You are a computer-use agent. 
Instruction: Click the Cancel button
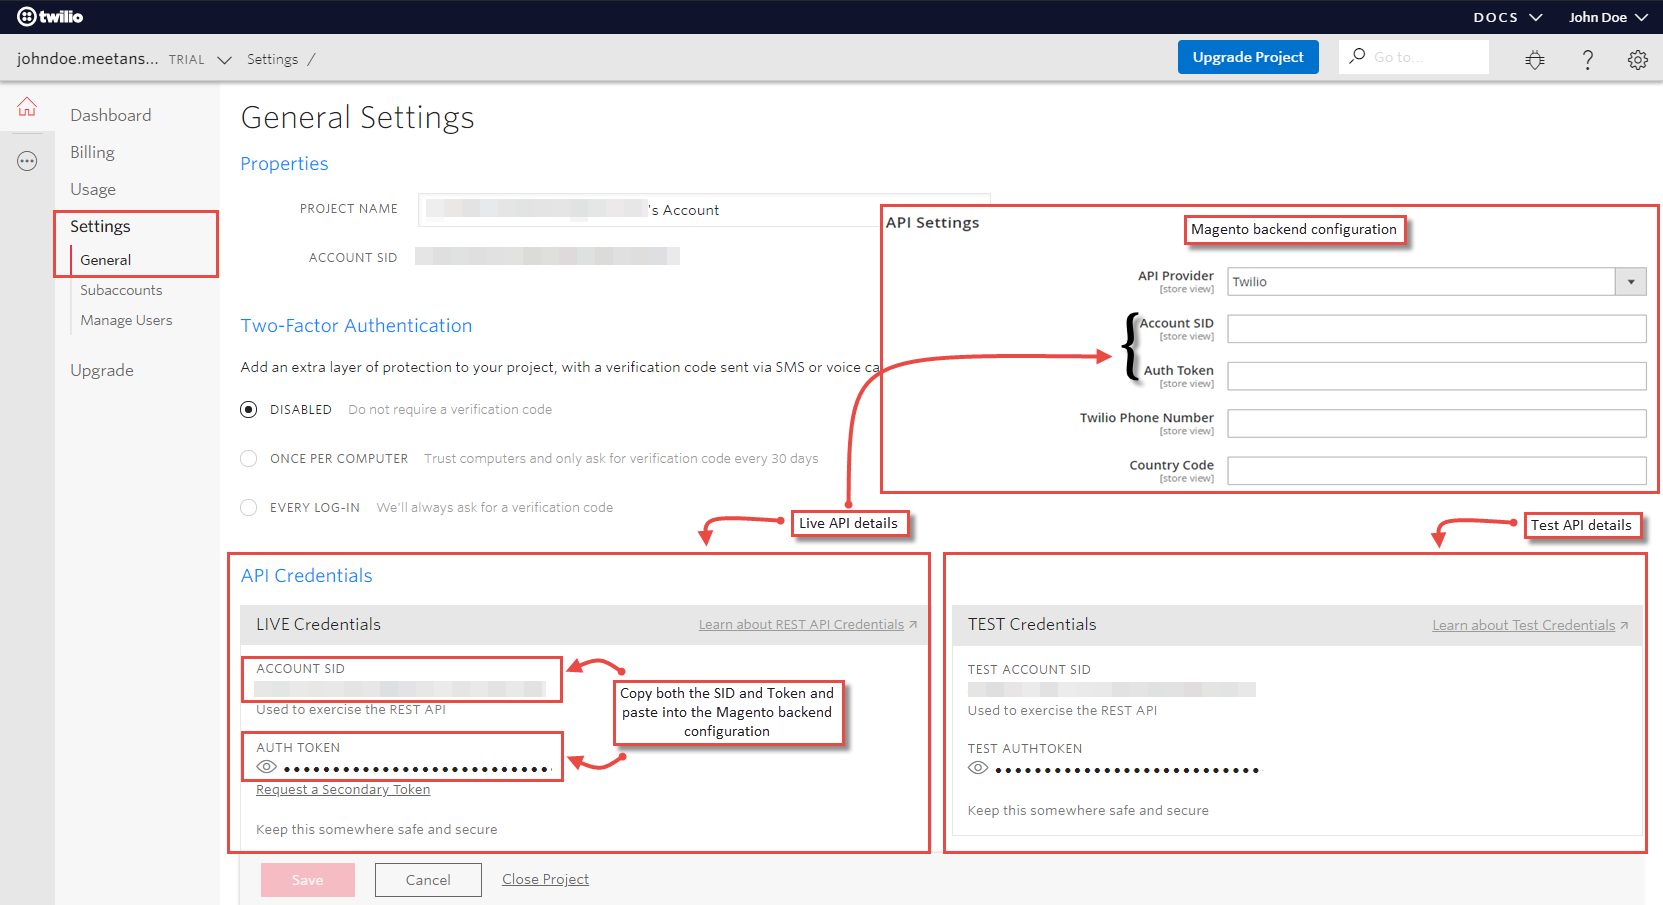point(428,880)
